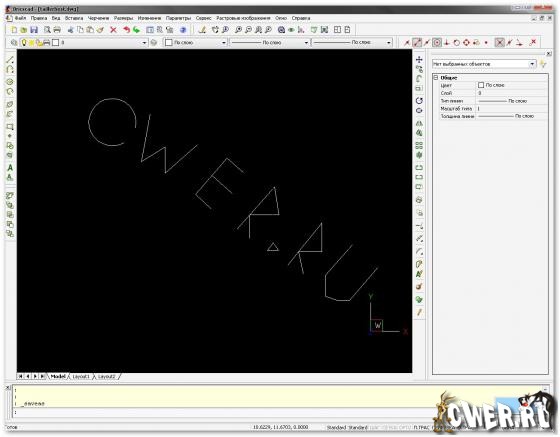Toggle the layer lightbulb on/off icon

(24, 42)
